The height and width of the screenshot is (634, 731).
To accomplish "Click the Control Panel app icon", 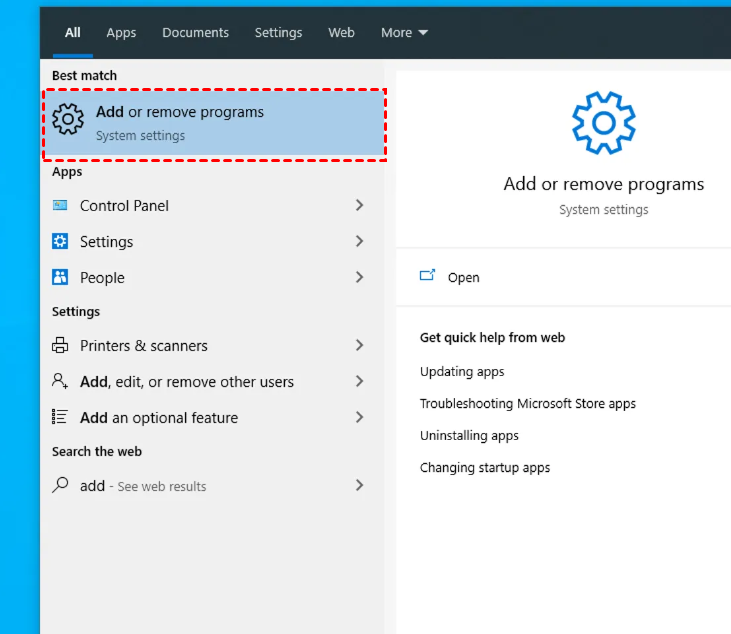I will 60,205.
